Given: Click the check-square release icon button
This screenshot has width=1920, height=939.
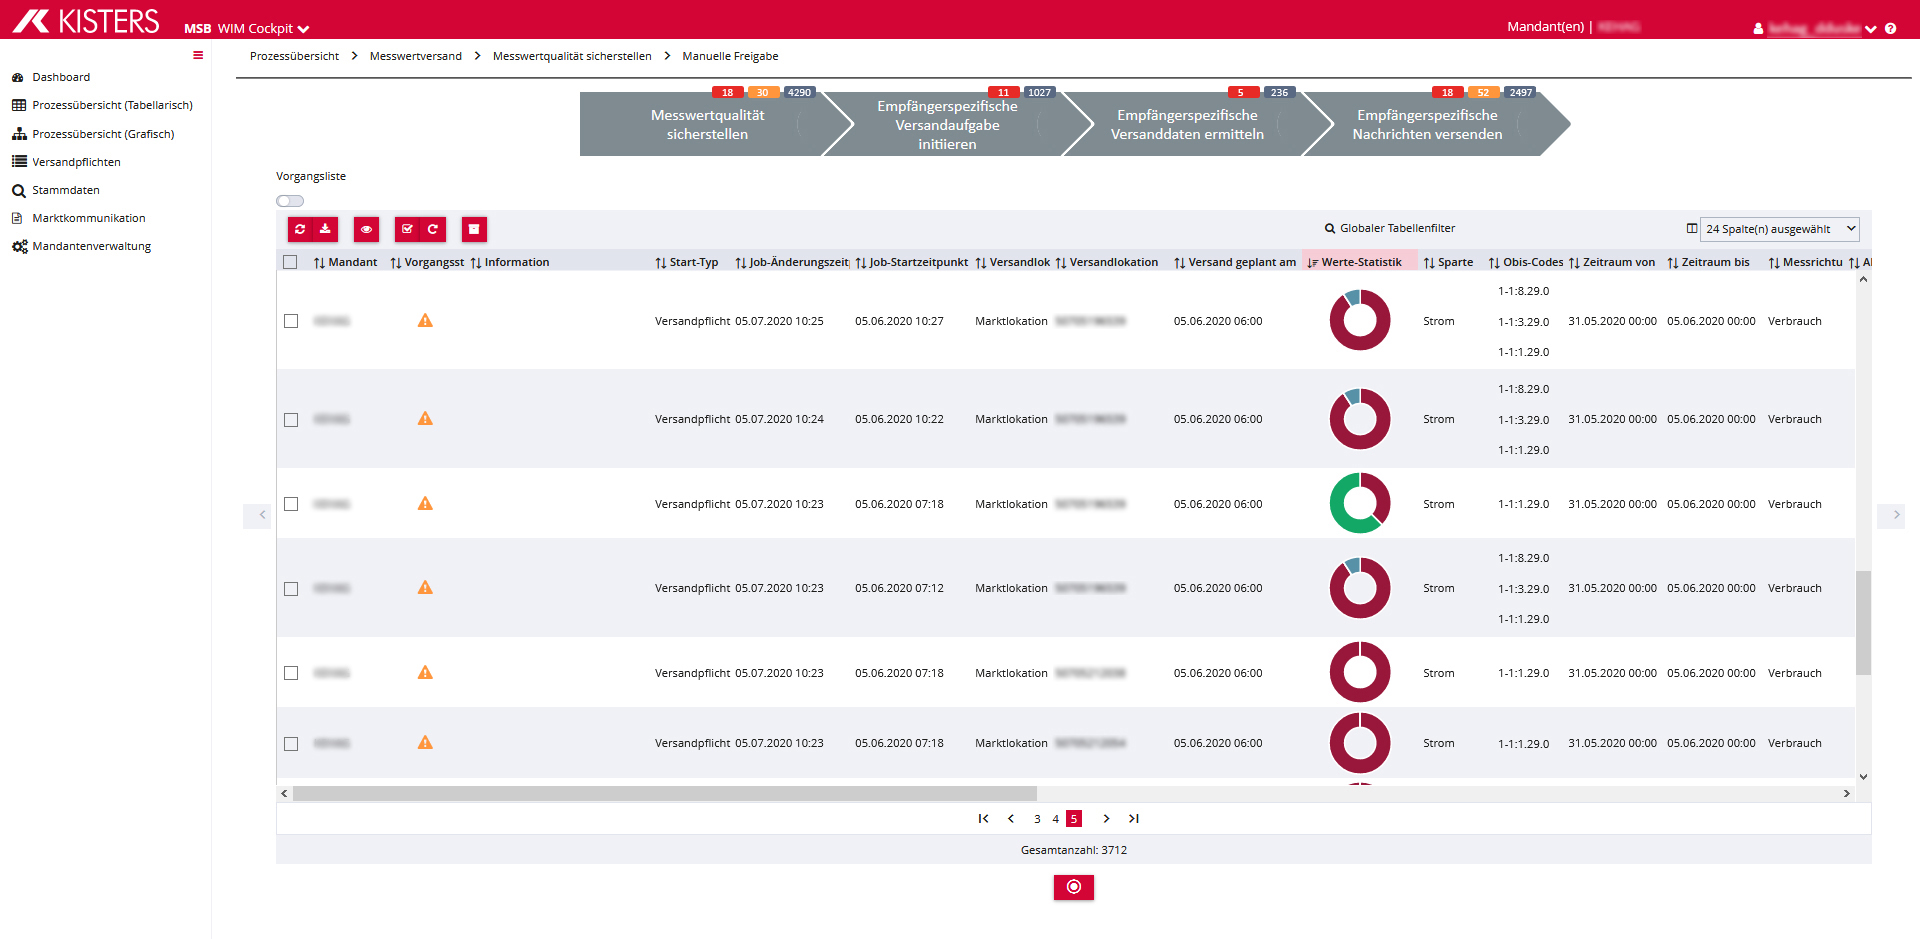Looking at the screenshot, I should coord(407,229).
